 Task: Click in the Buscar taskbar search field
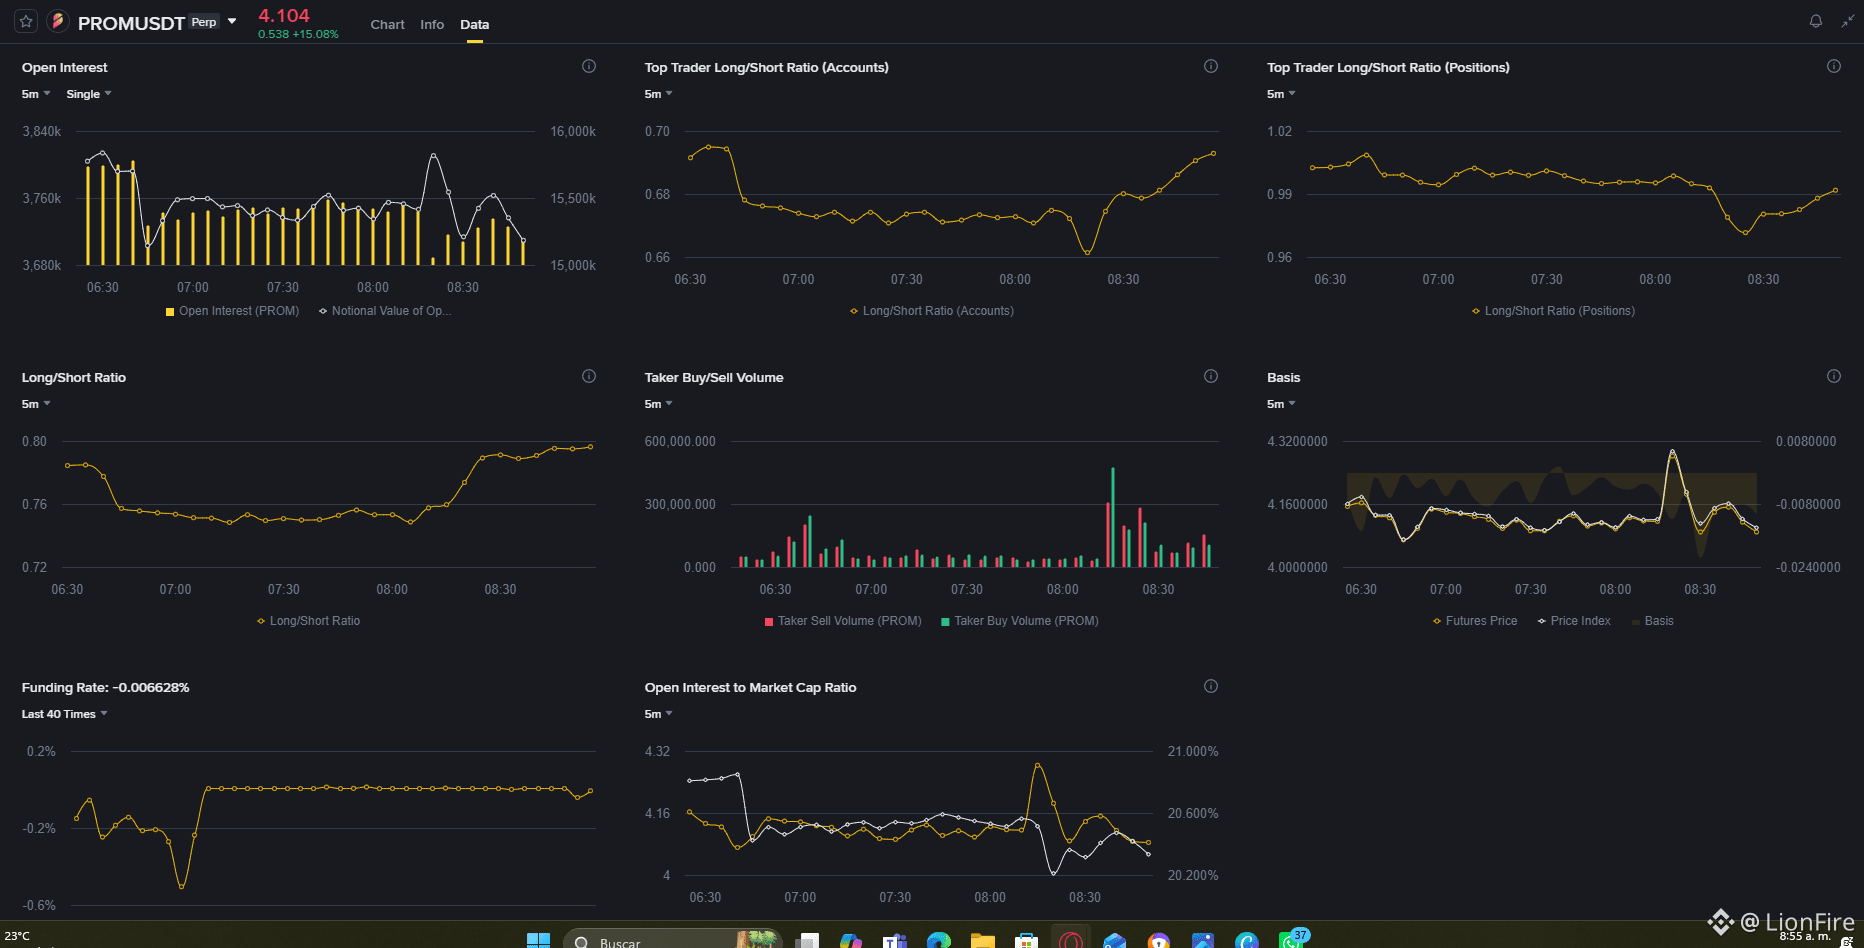point(672,940)
